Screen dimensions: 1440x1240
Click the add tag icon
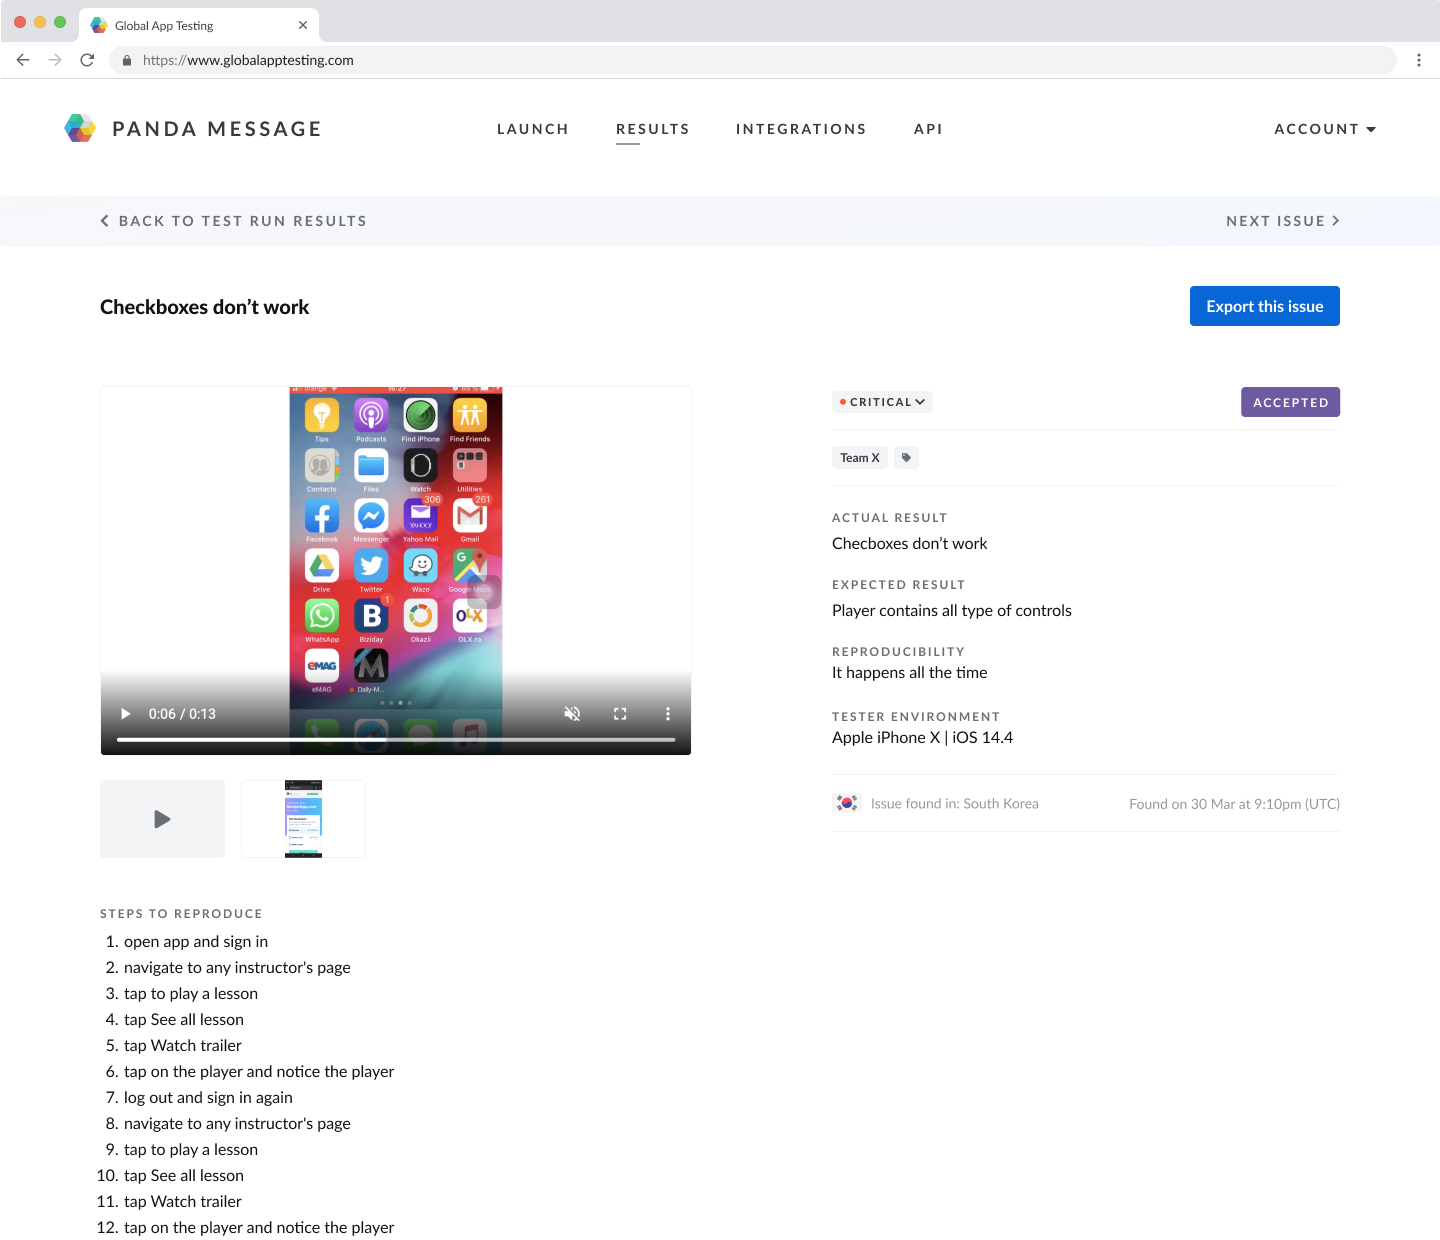point(906,458)
